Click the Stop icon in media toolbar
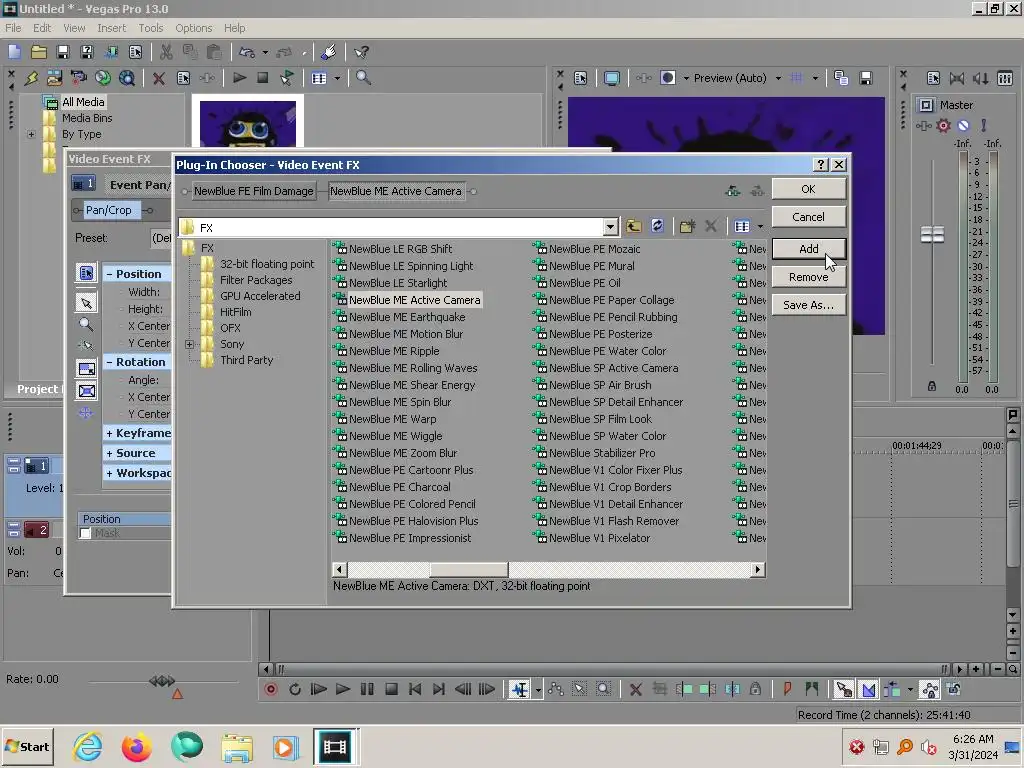Viewport: 1024px width, 768px height. (263, 78)
